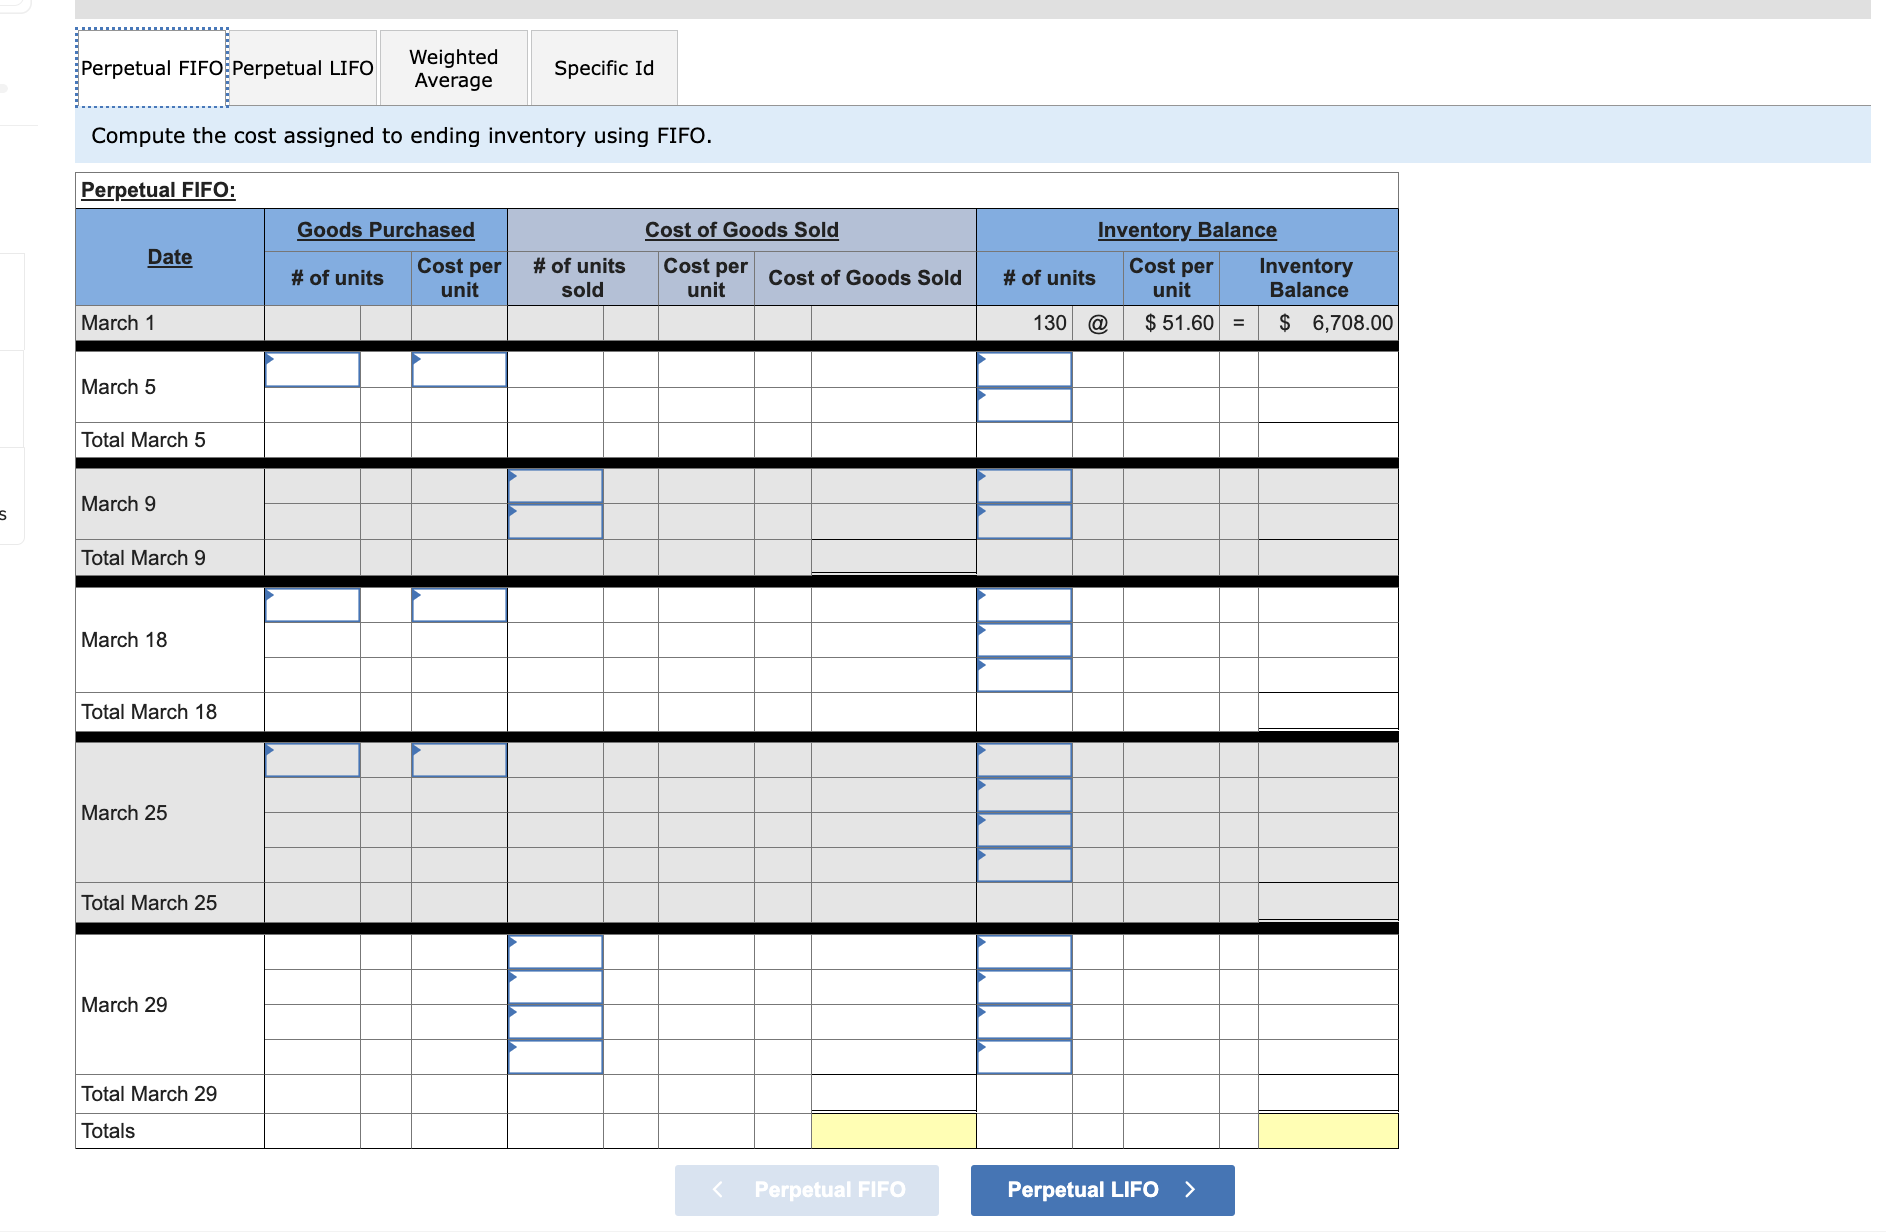The height and width of the screenshot is (1232, 1886).
Task: Open the March 9 units sold dropdown
Action: (x=555, y=485)
